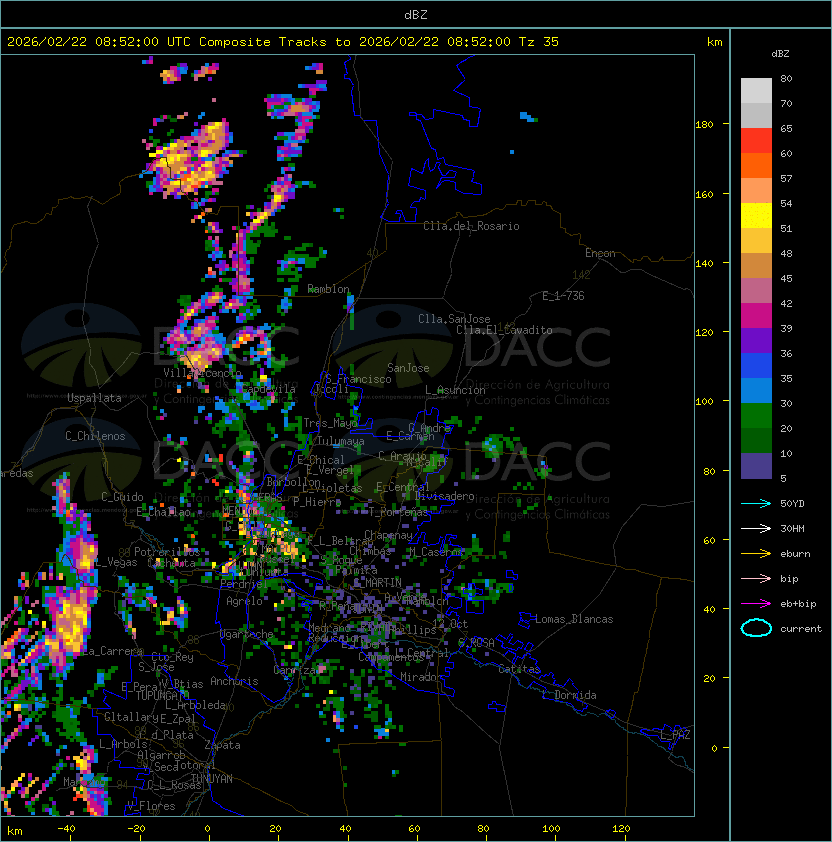The height and width of the screenshot is (842, 832).
Task: Click the '12_Oct' map label
Action: coord(450,624)
